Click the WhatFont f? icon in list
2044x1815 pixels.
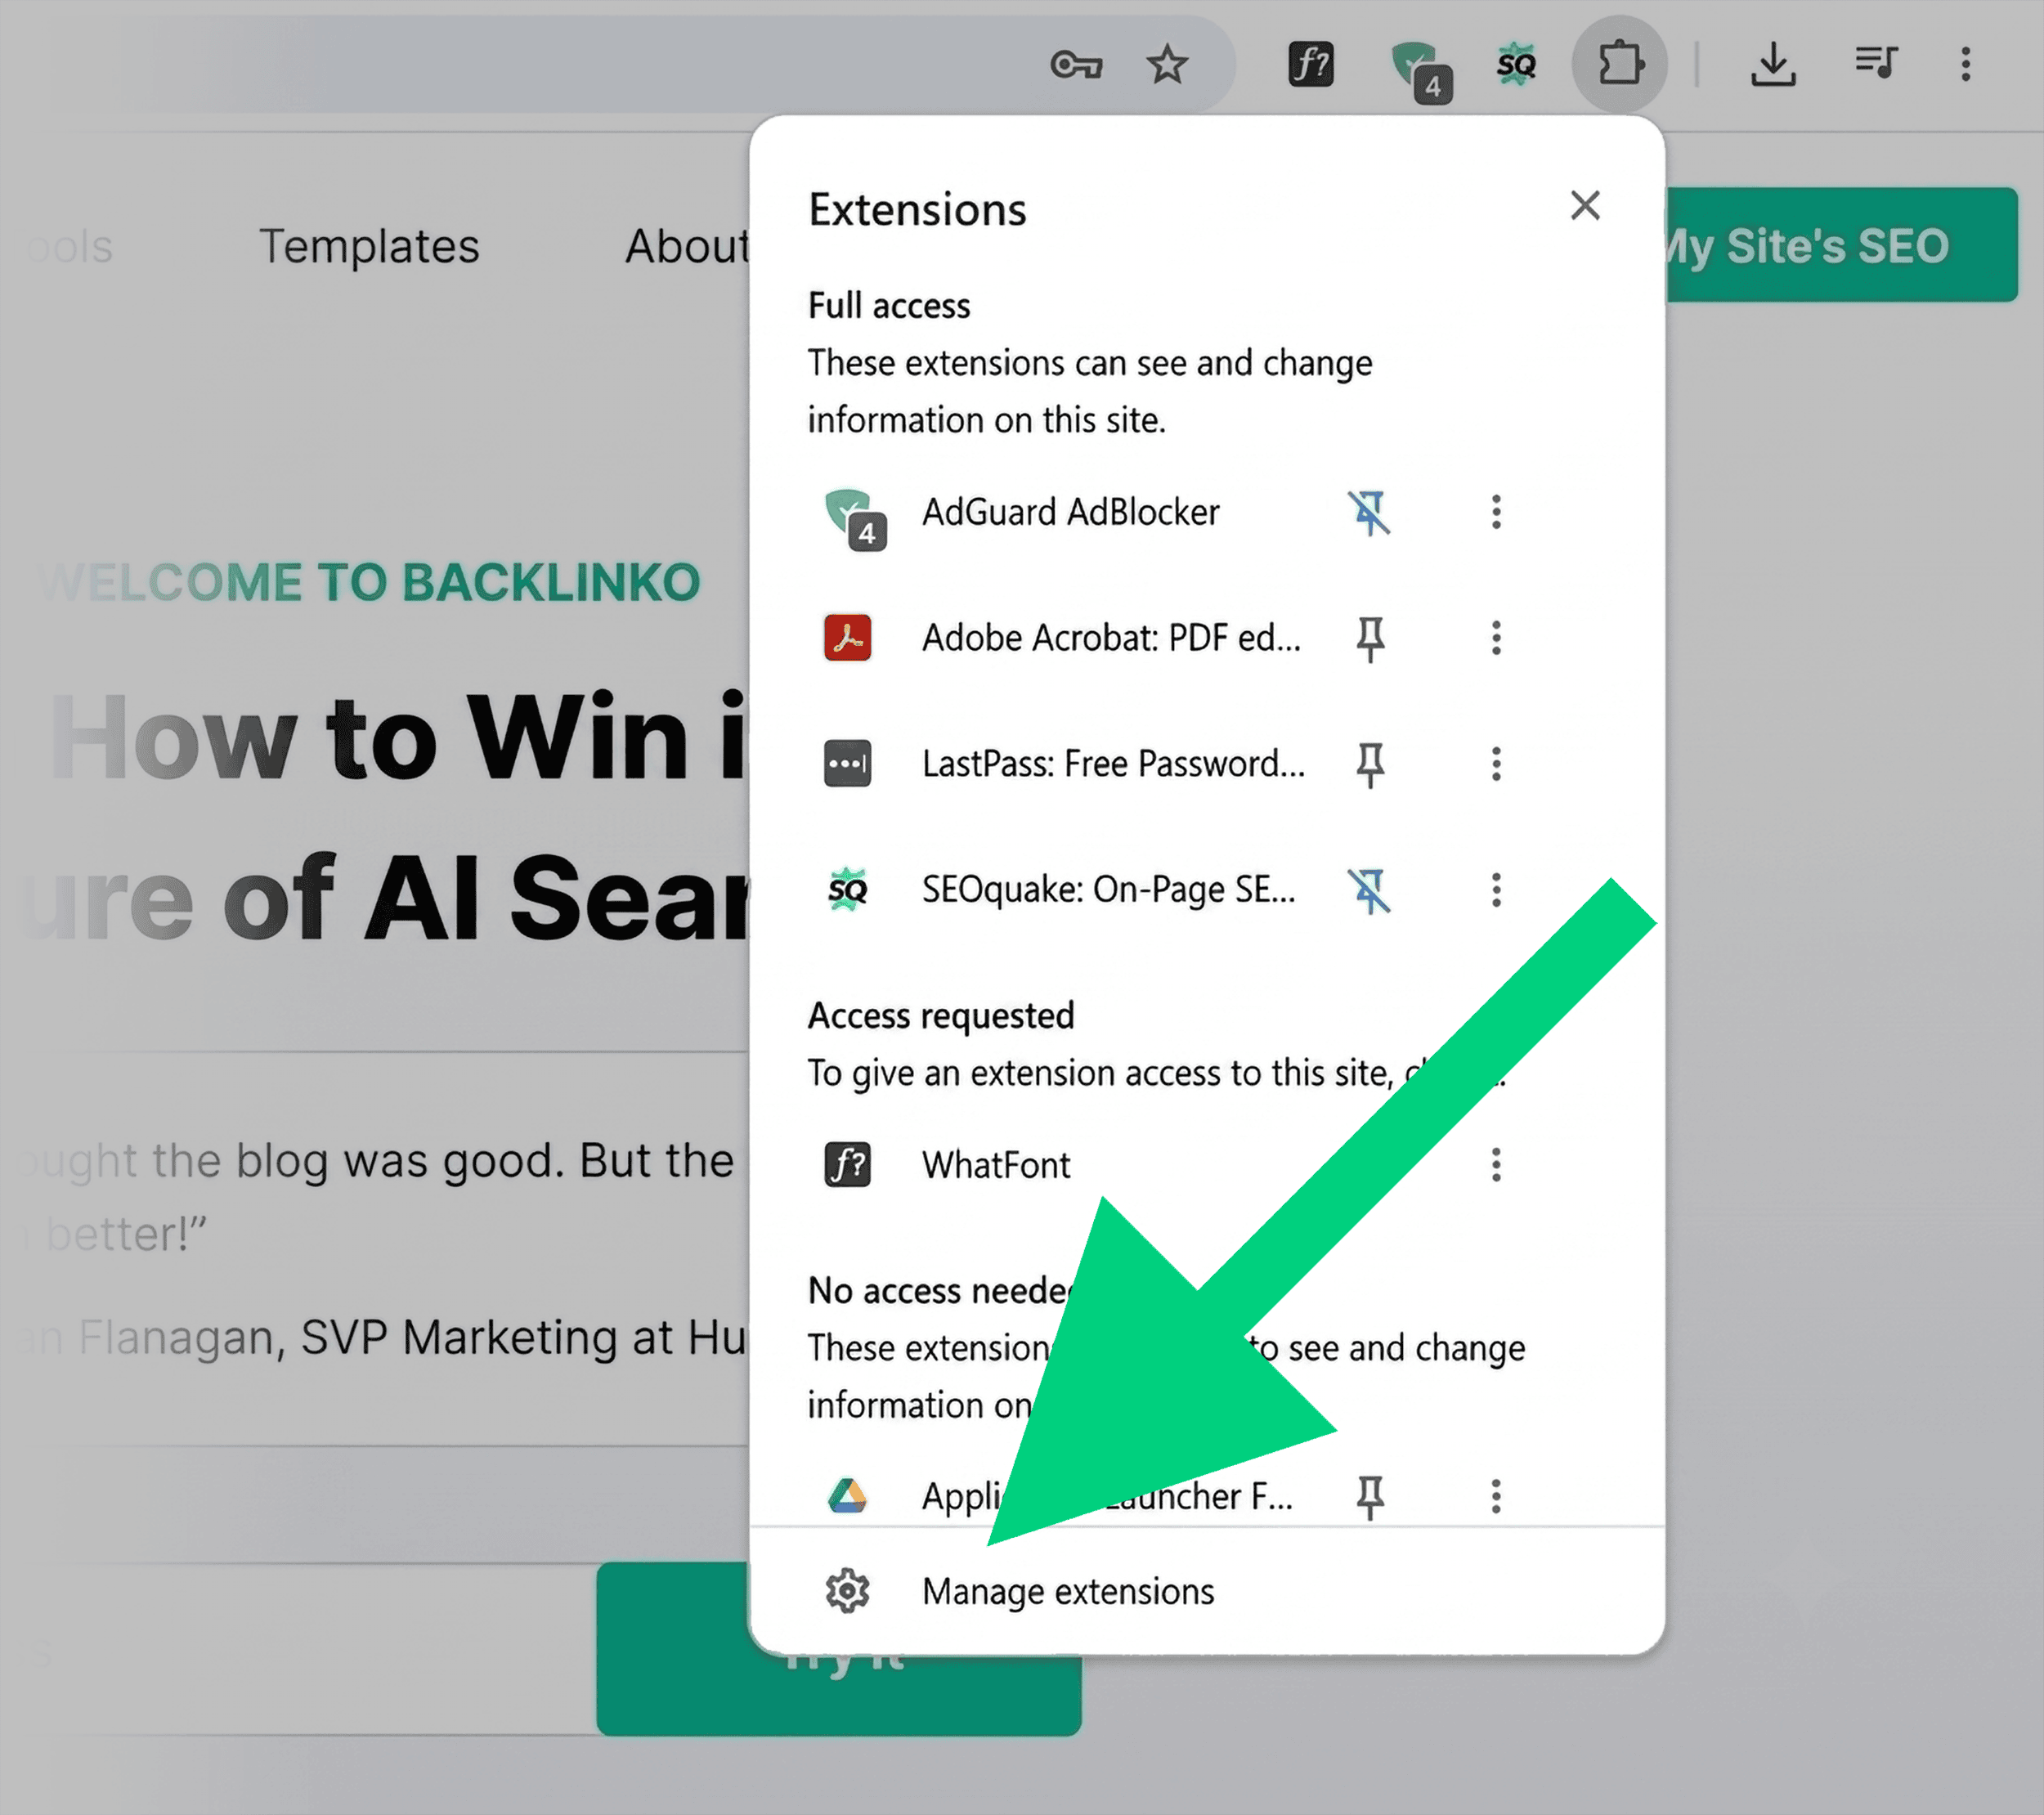(847, 1165)
